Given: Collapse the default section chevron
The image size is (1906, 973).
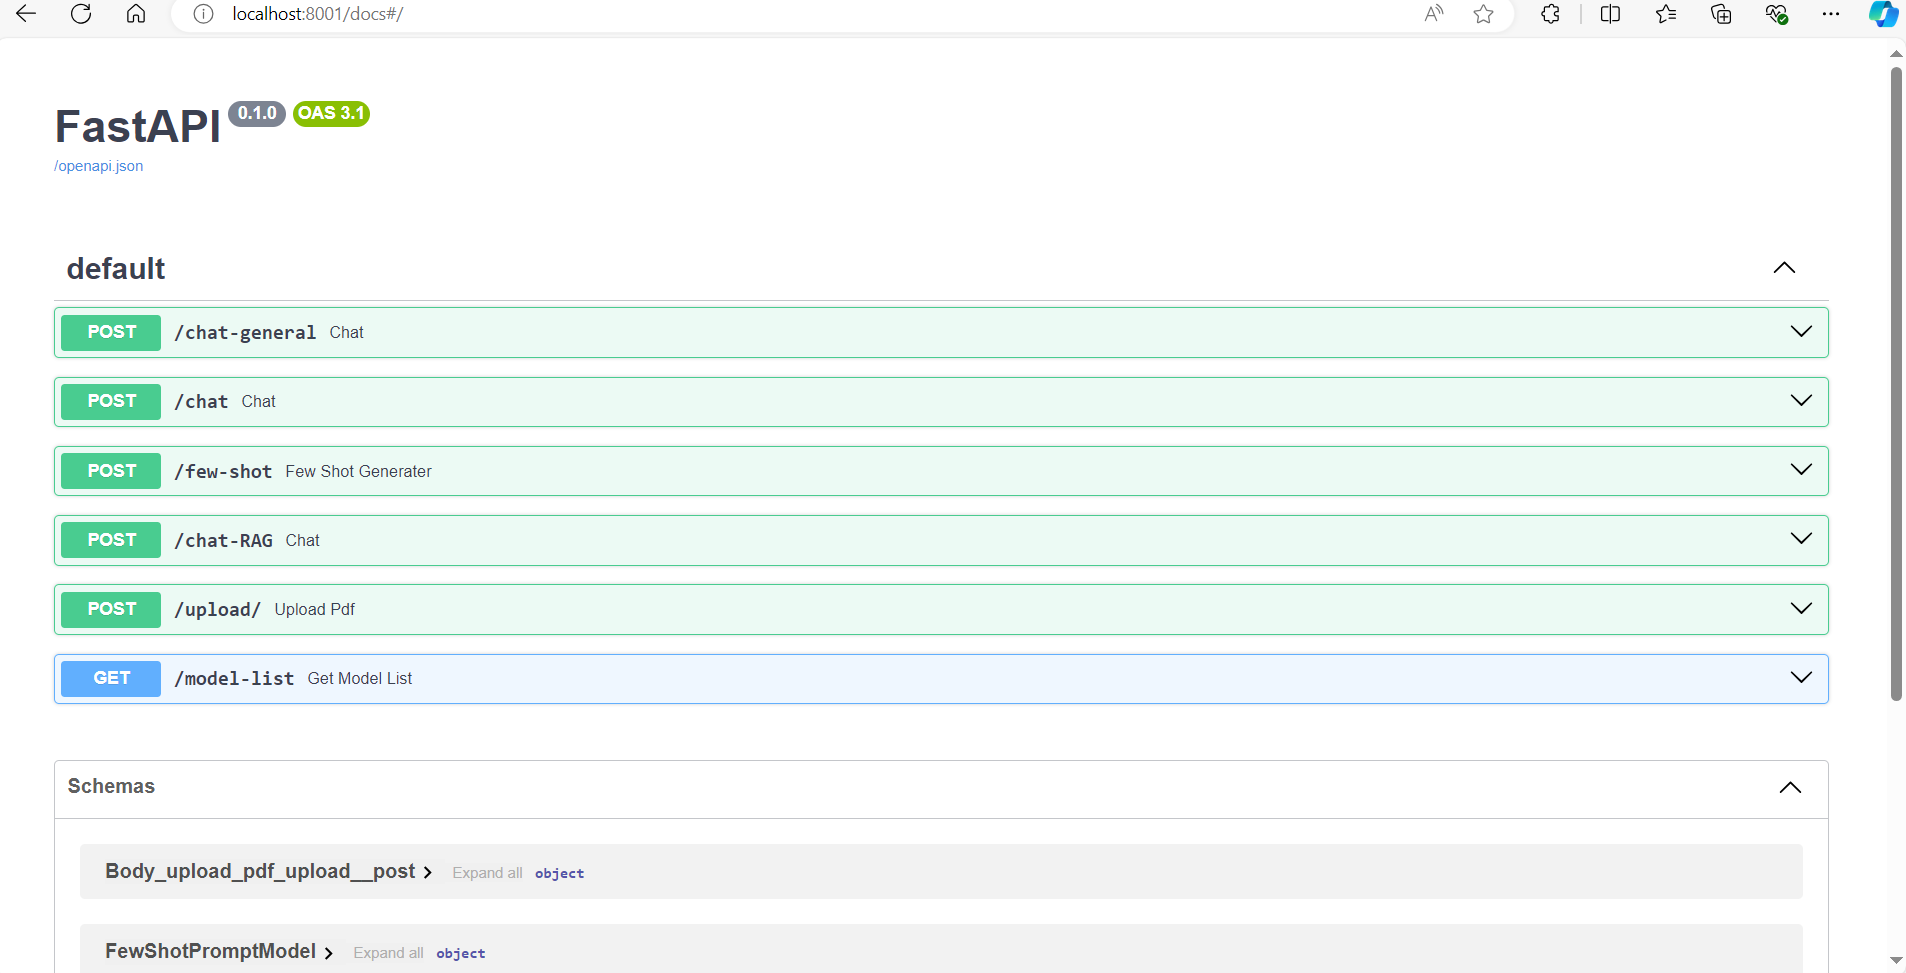Looking at the screenshot, I should [x=1784, y=268].
